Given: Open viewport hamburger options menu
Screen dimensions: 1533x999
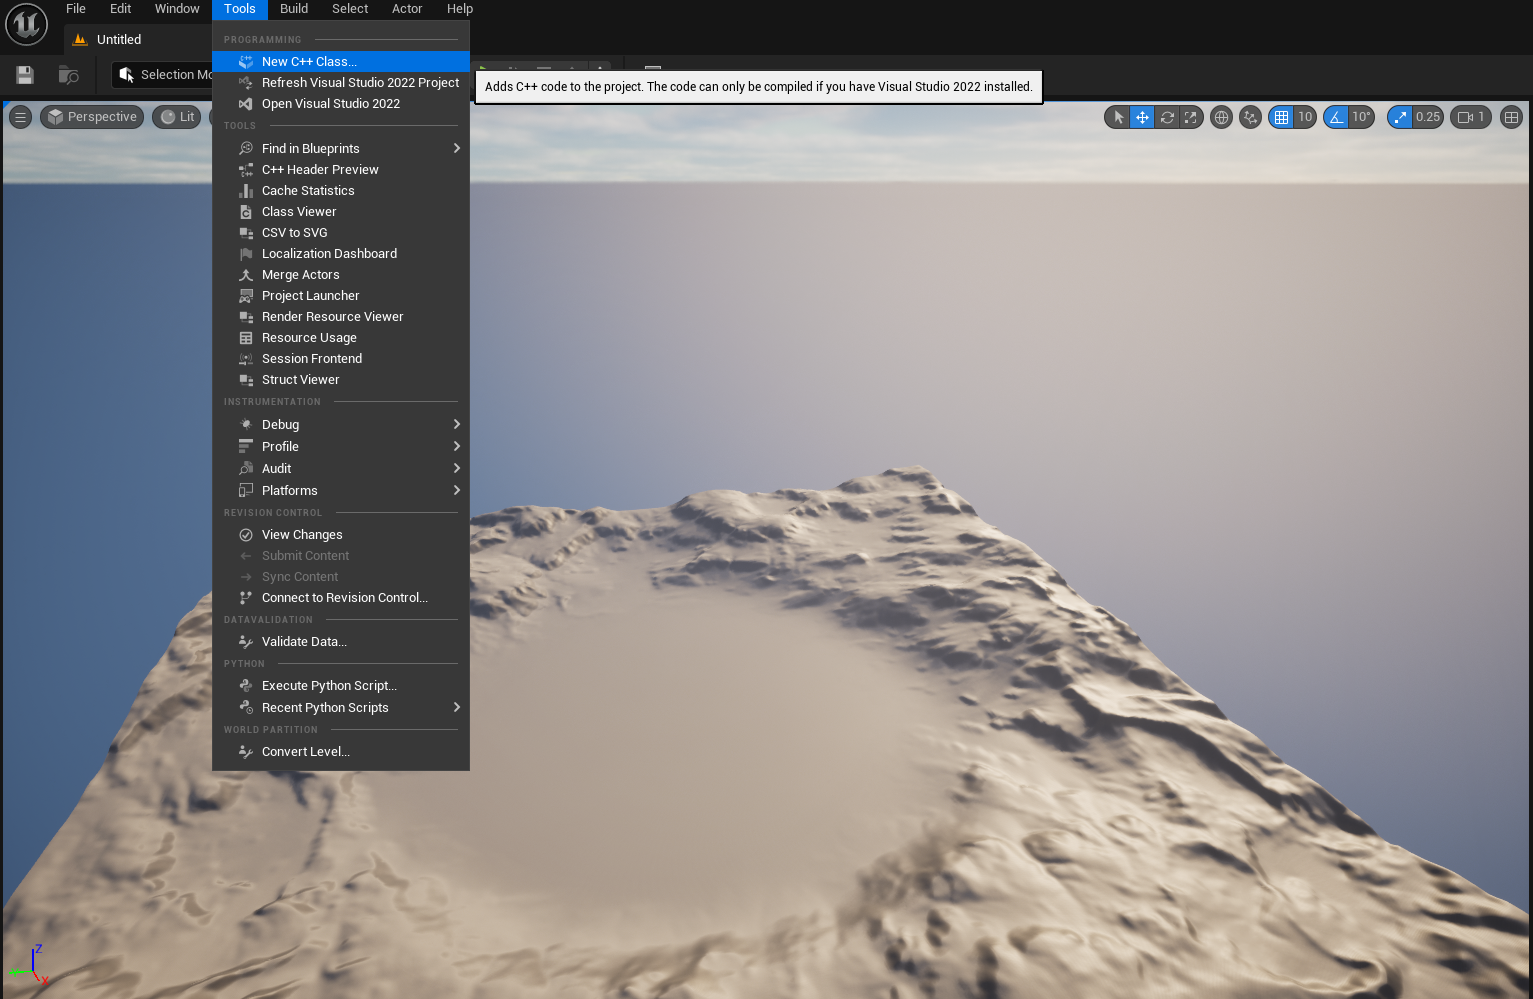Looking at the screenshot, I should click(x=20, y=117).
